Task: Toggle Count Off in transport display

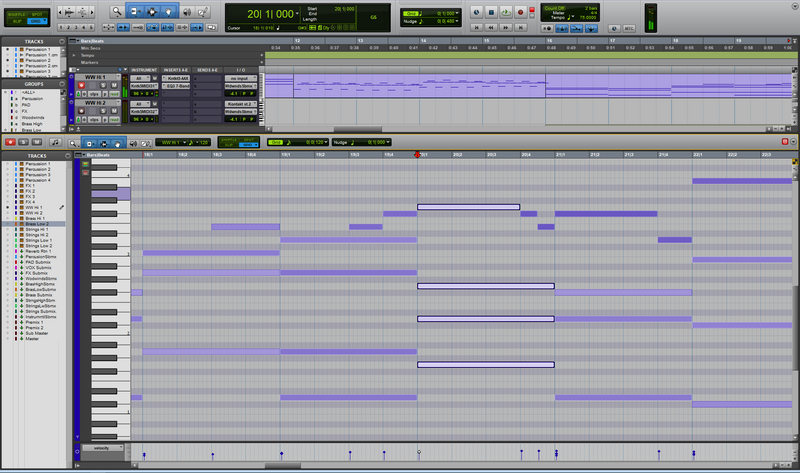Action: [554, 8]
